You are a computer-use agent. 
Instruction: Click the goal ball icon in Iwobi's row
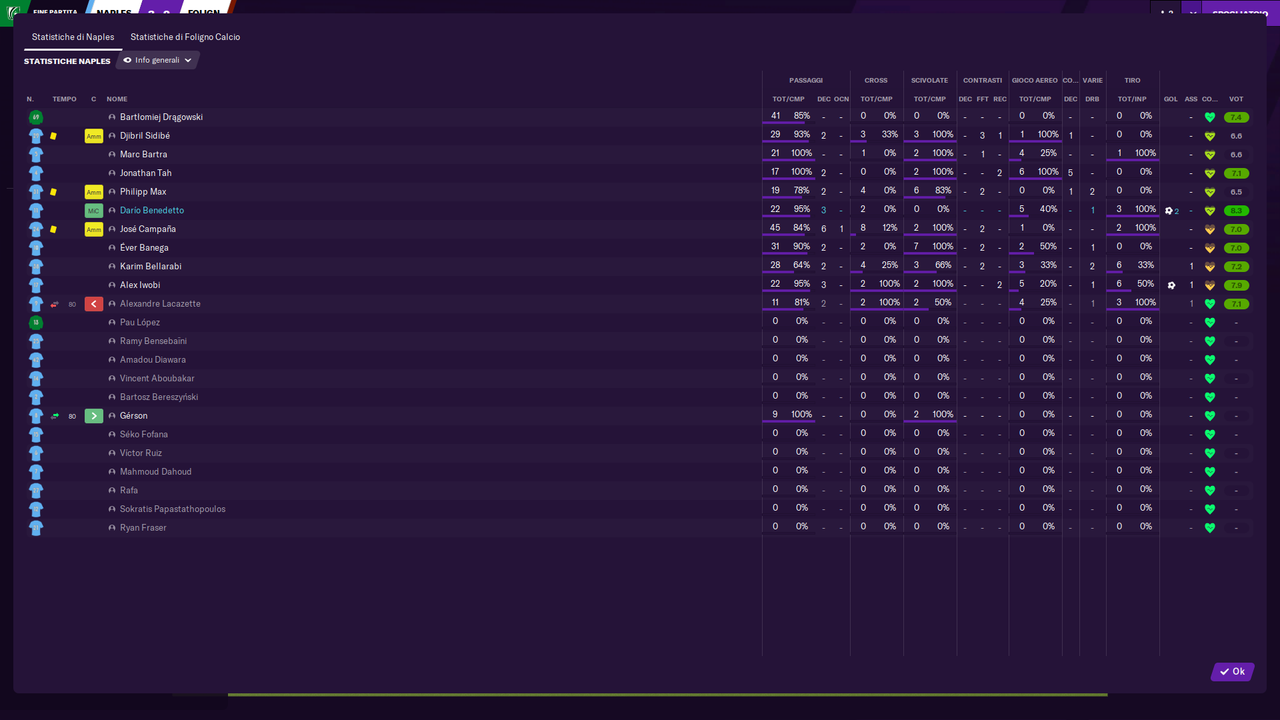coord(1172,285)
